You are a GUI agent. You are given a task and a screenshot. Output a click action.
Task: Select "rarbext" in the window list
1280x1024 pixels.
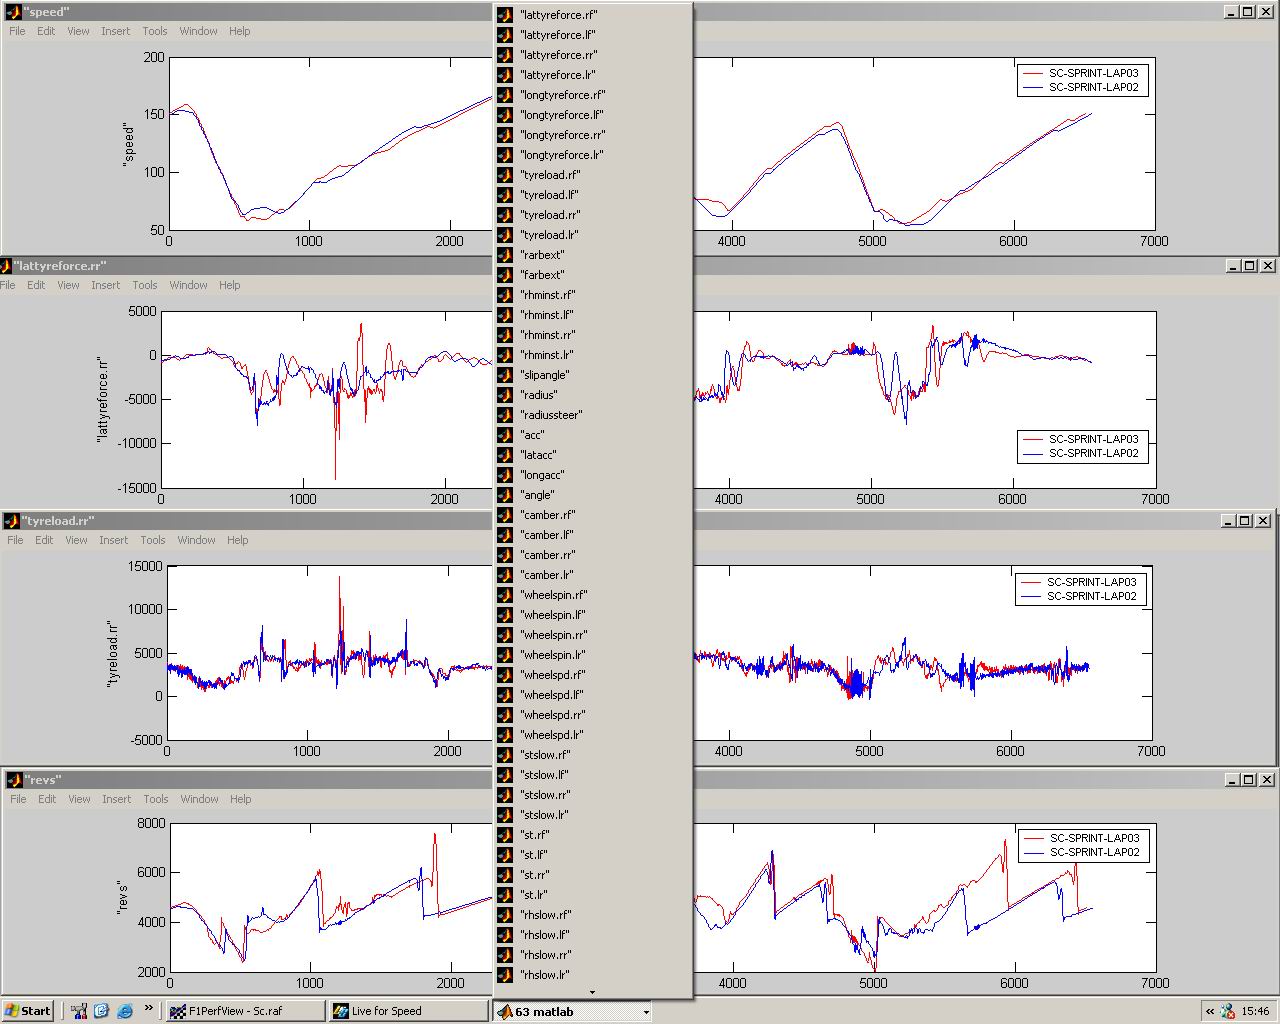point(593,255)
